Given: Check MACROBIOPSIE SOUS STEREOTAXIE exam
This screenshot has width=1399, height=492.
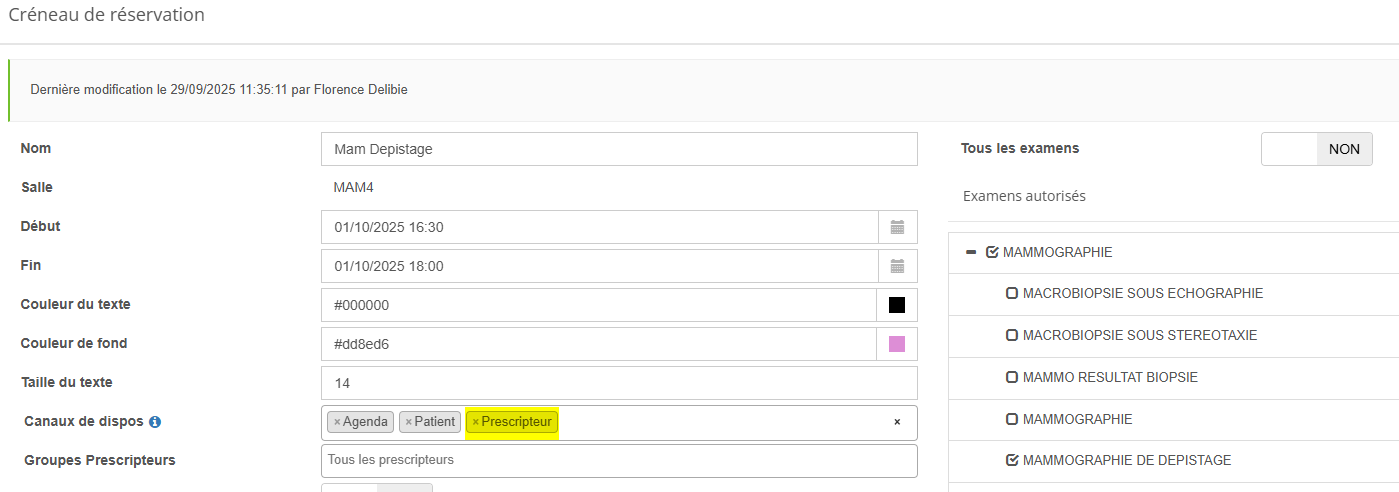Looking at the screenshot, I should (x=1012, y=336).
